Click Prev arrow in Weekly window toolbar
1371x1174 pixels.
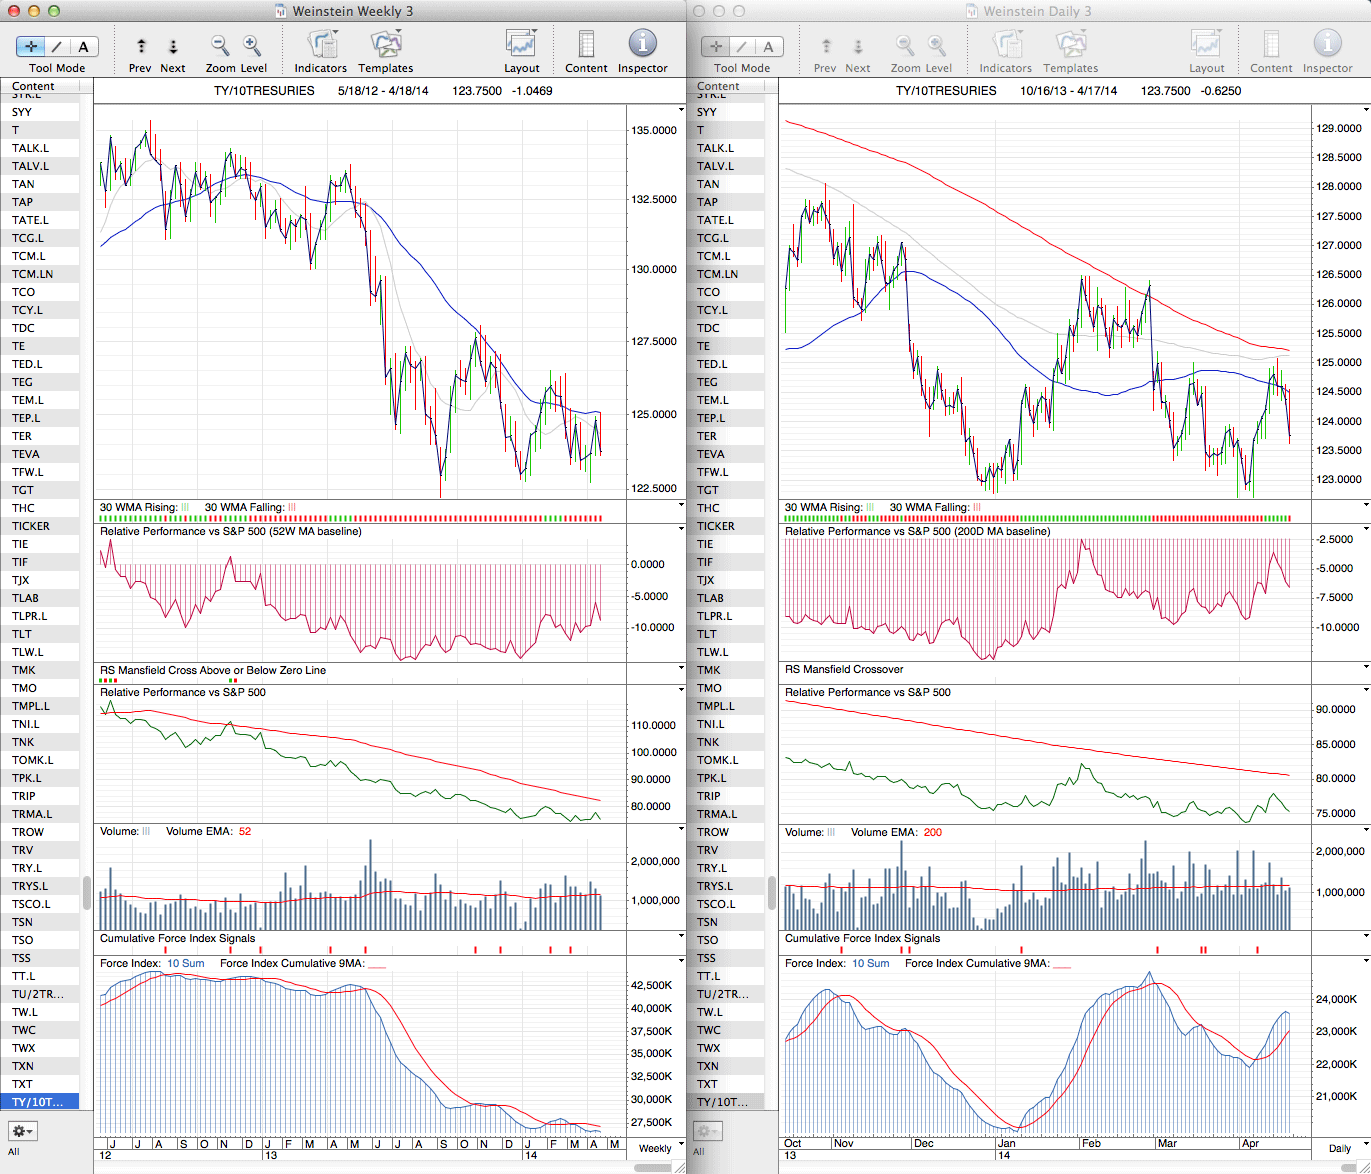(x=141, y=46)
